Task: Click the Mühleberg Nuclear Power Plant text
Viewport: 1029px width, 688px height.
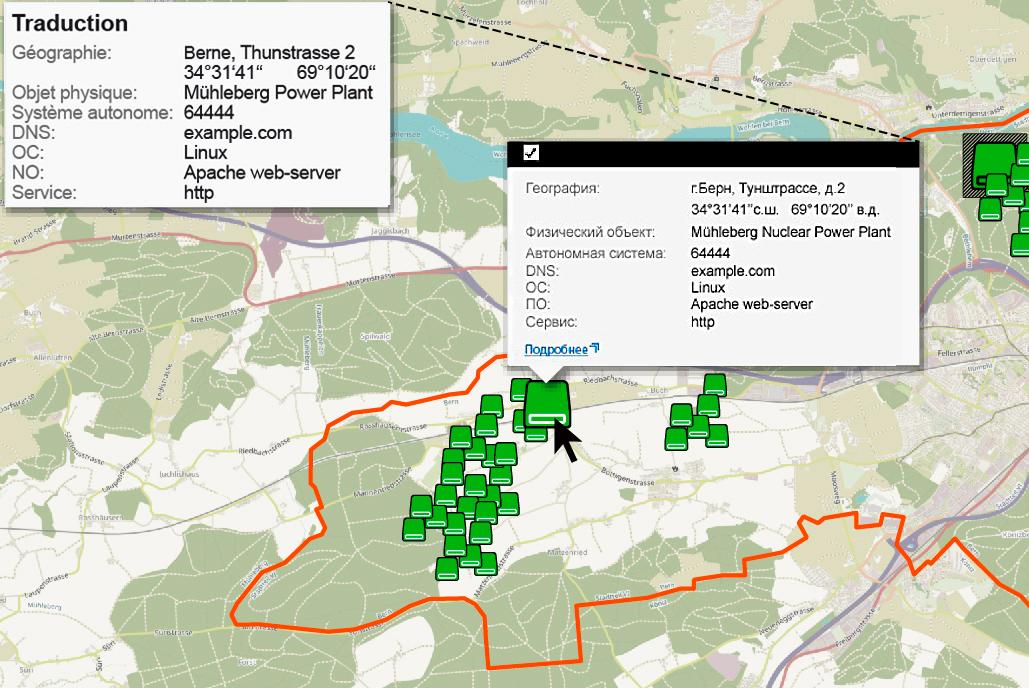Action: pos(790,232)
